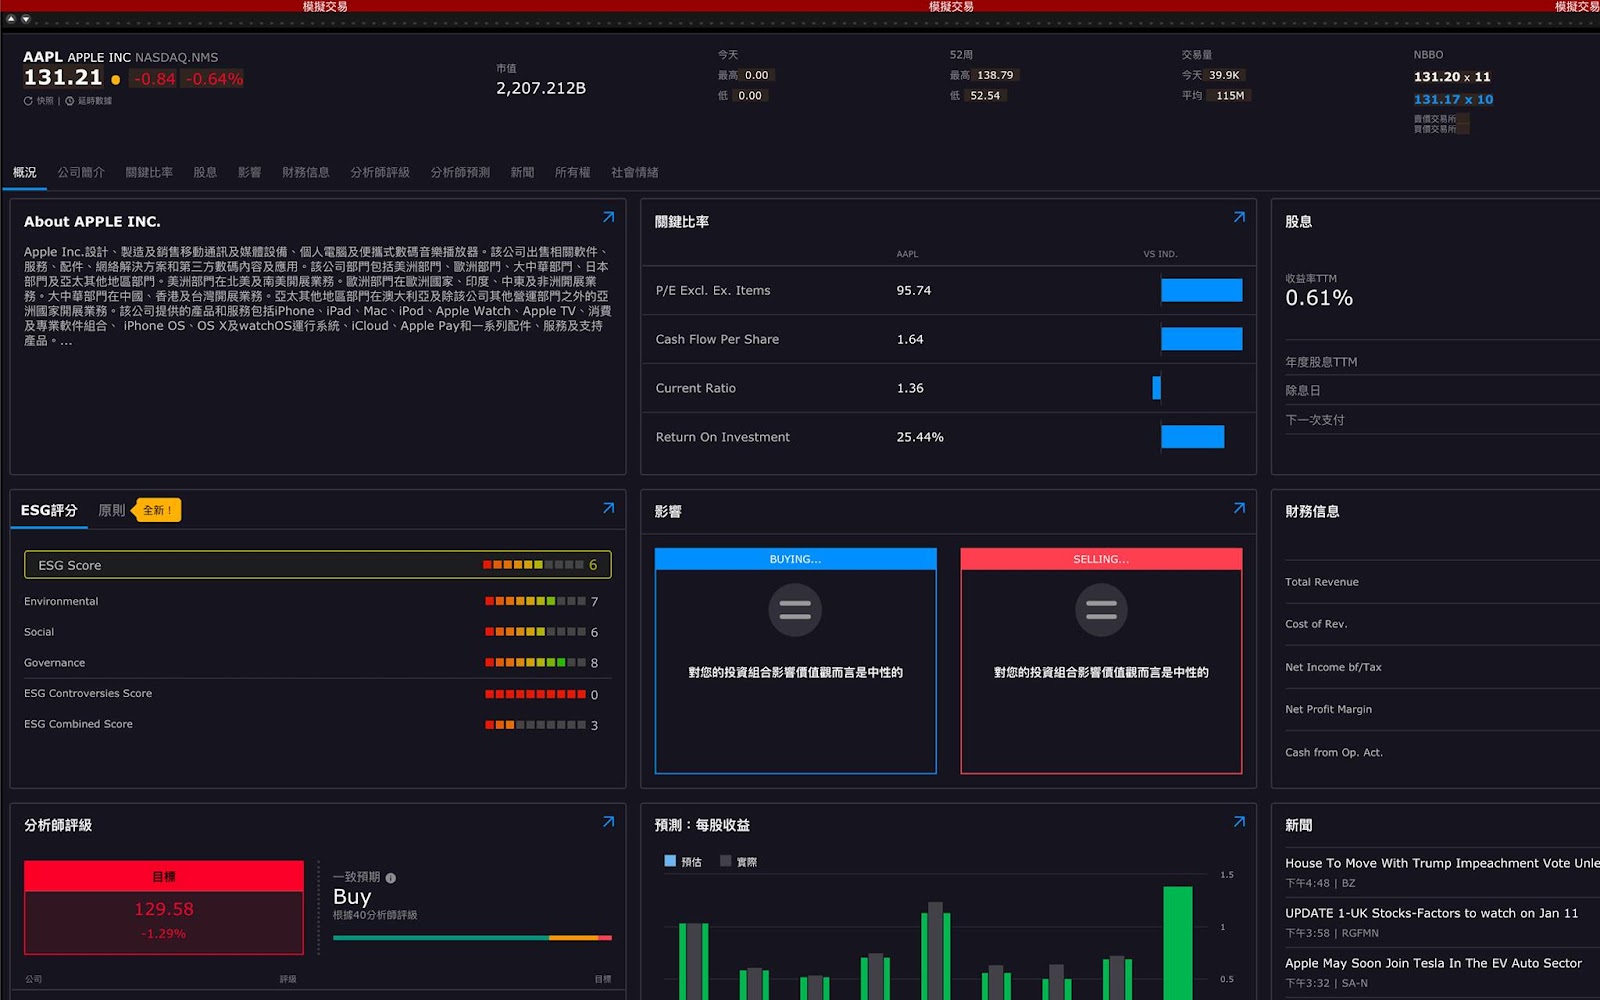Switch to the 分析師評級 tab
1600x1000 pixels.
click(x=380, y=172)
